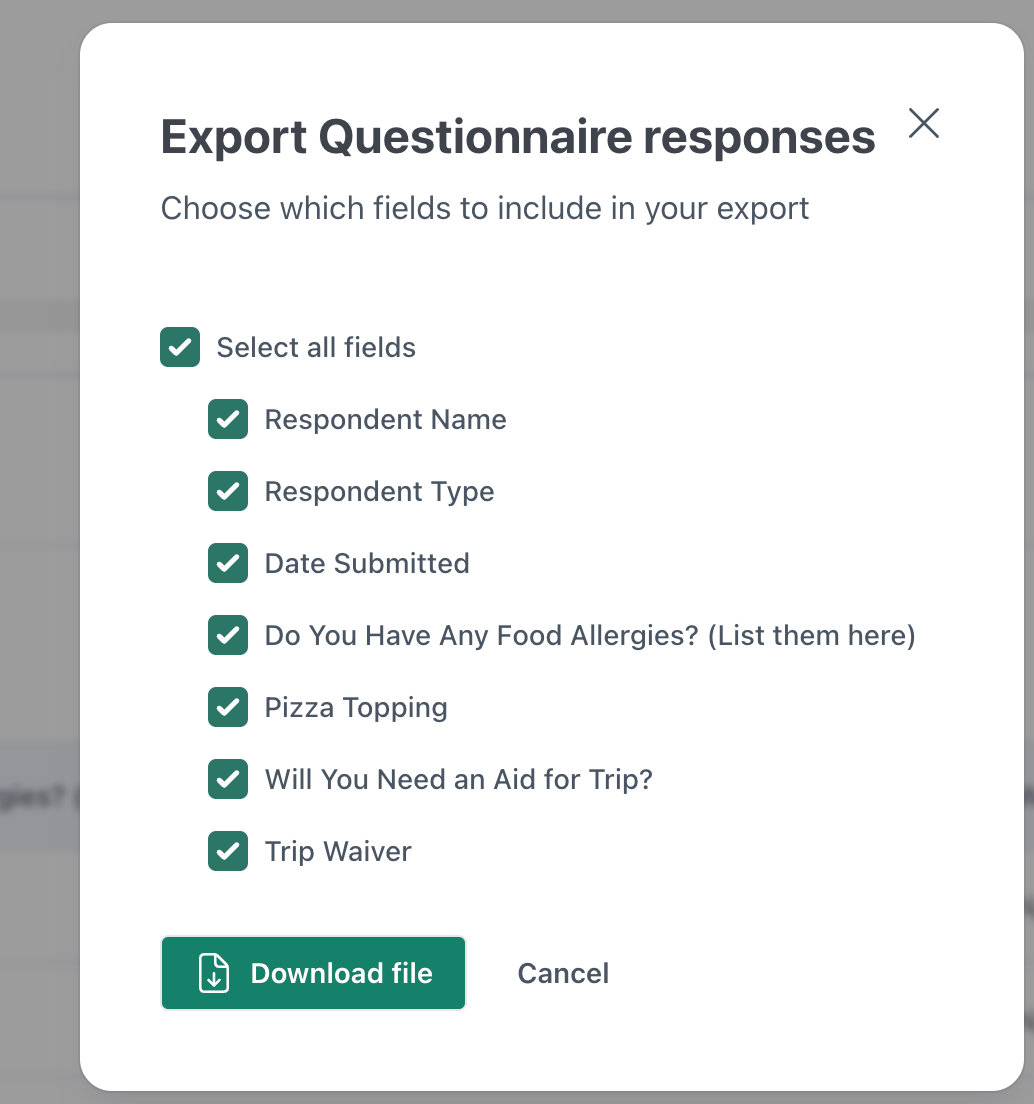Toggle the Respondent Type checkbox
Image resolution: width=1034 pixels, height=1104 pixels.
point(227,491)
